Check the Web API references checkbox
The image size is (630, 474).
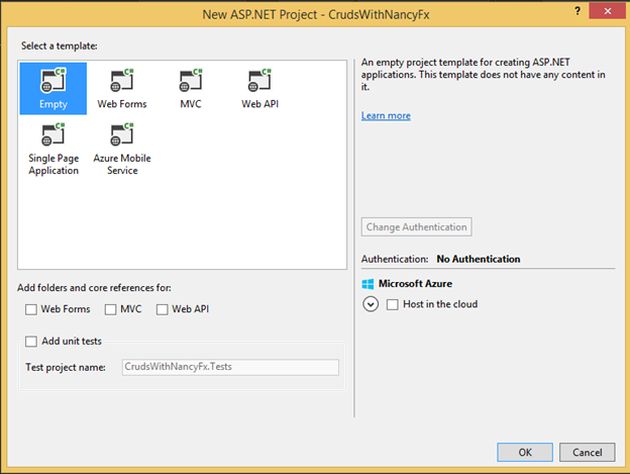point(162,309)
